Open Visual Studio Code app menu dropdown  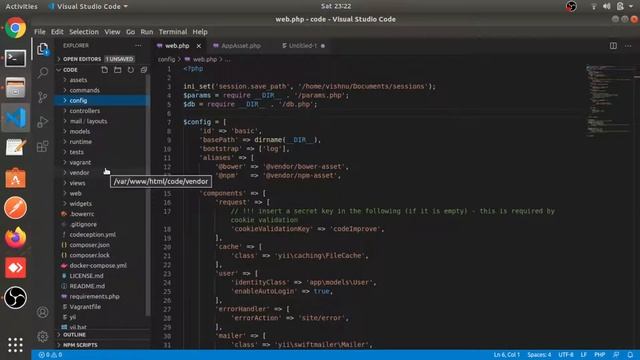[x=88, y=6]
